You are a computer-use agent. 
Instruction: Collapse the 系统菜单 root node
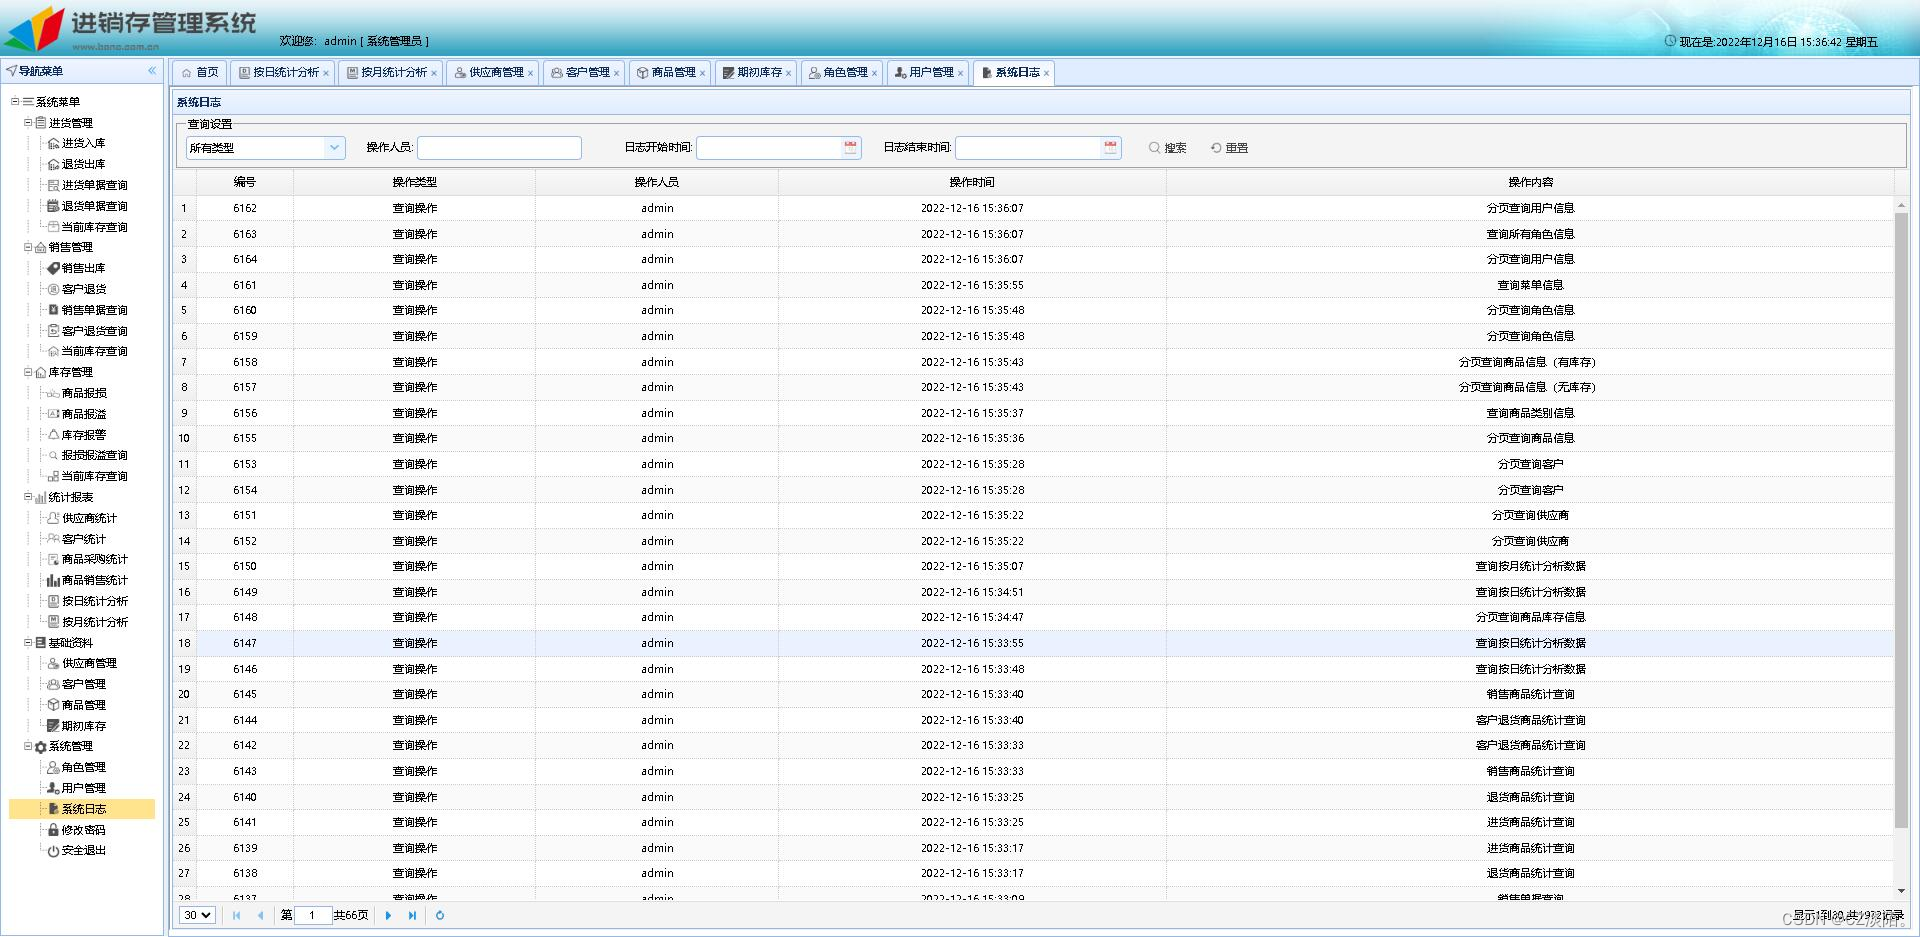tap(15, 102)
